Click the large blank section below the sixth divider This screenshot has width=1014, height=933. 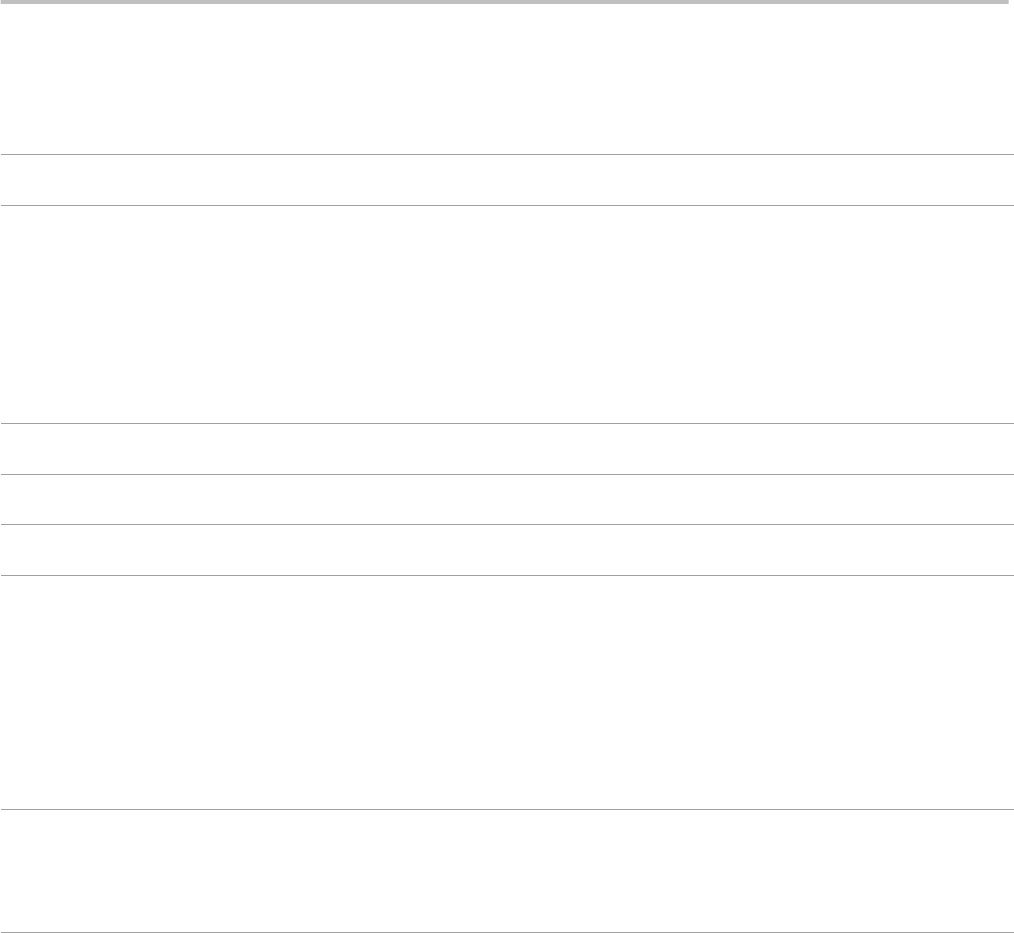(x=507, y=692)
